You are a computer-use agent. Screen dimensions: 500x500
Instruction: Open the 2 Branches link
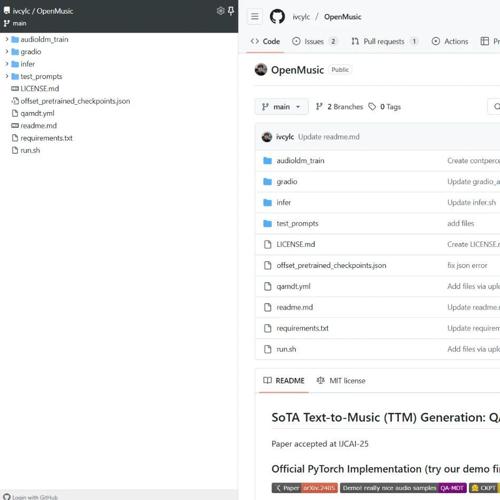(339, 107)
